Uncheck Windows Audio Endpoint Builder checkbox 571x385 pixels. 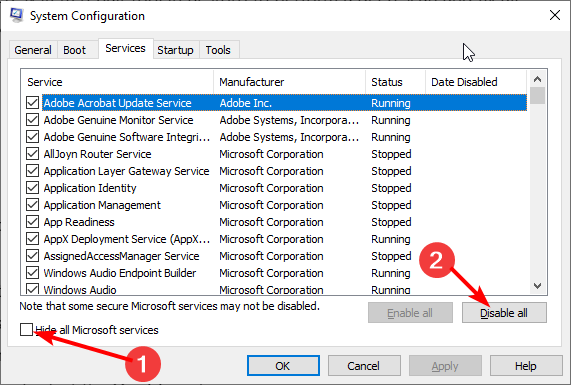click(x=32, y=273)
